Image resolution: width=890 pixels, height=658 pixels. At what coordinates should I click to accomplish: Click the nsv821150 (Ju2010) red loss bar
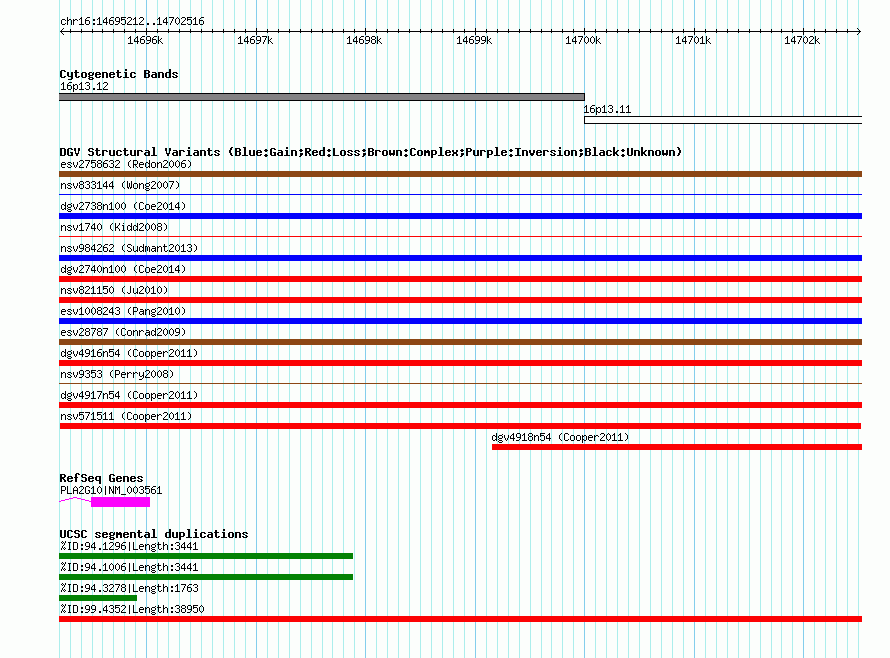pos(460,300)
